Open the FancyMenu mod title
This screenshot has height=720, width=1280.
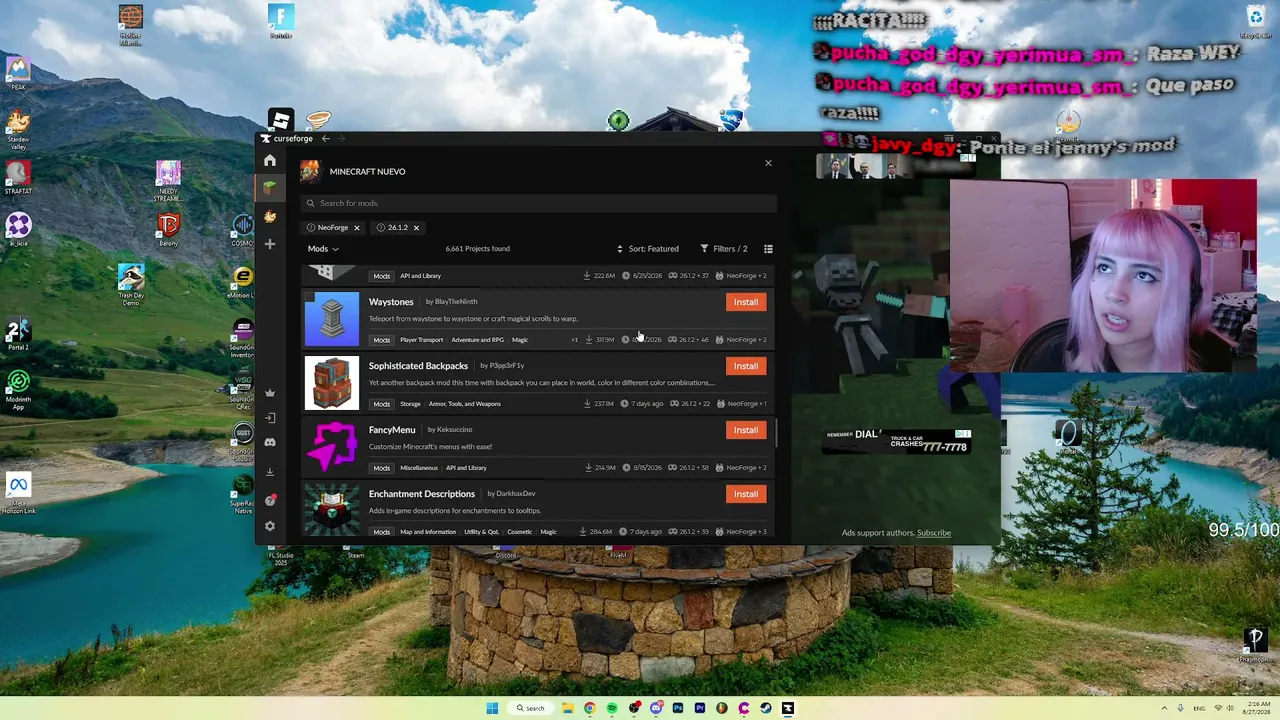click(392, 430)
